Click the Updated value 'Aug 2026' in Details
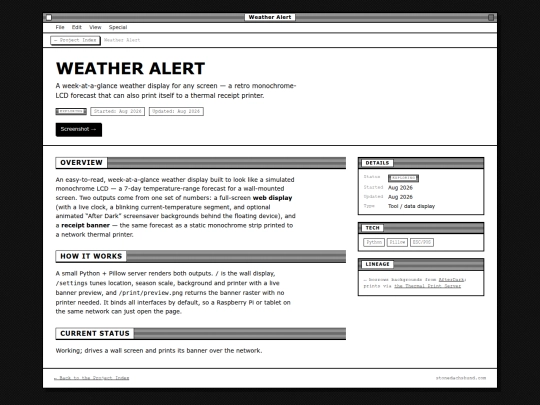Image resolution: width=540 pixels, height=405 pixels. (400, 197)
